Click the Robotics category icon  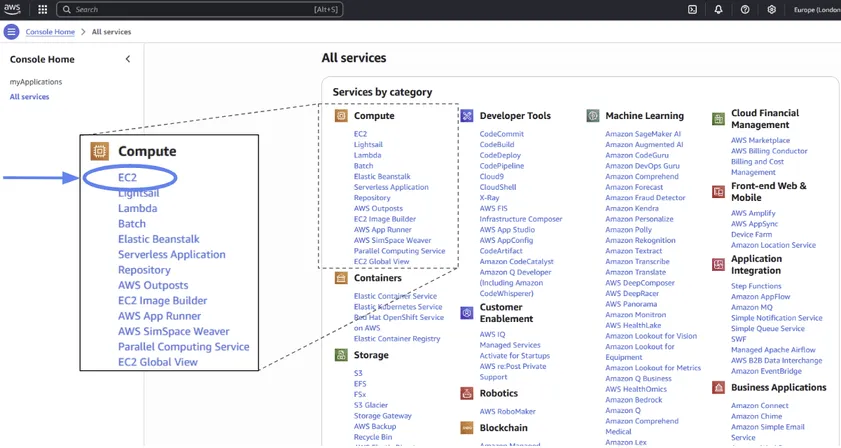(x=467, y=393)
